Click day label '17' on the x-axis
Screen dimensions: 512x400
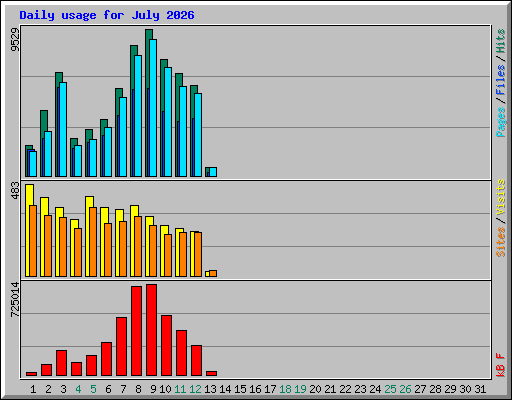[x=270, y=389]
